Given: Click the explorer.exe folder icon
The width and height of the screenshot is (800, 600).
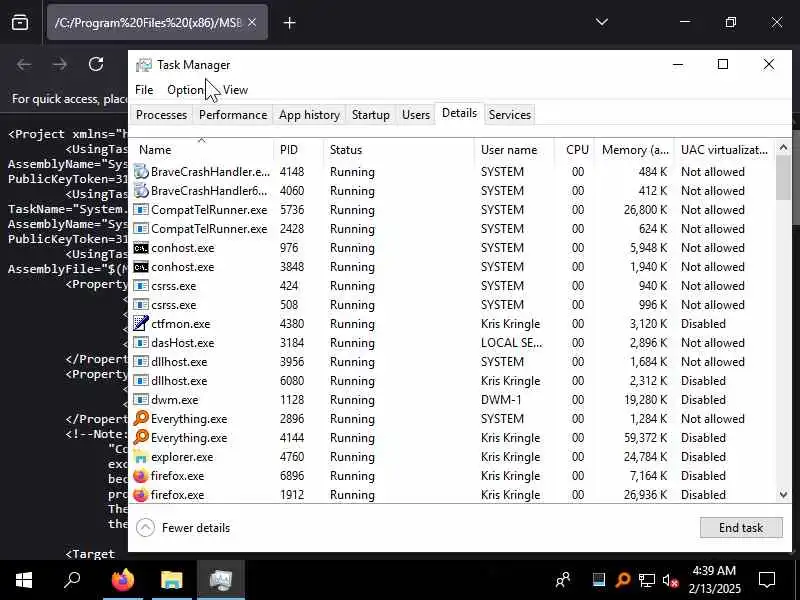Looking at the screenshot, I should (141, 457).
